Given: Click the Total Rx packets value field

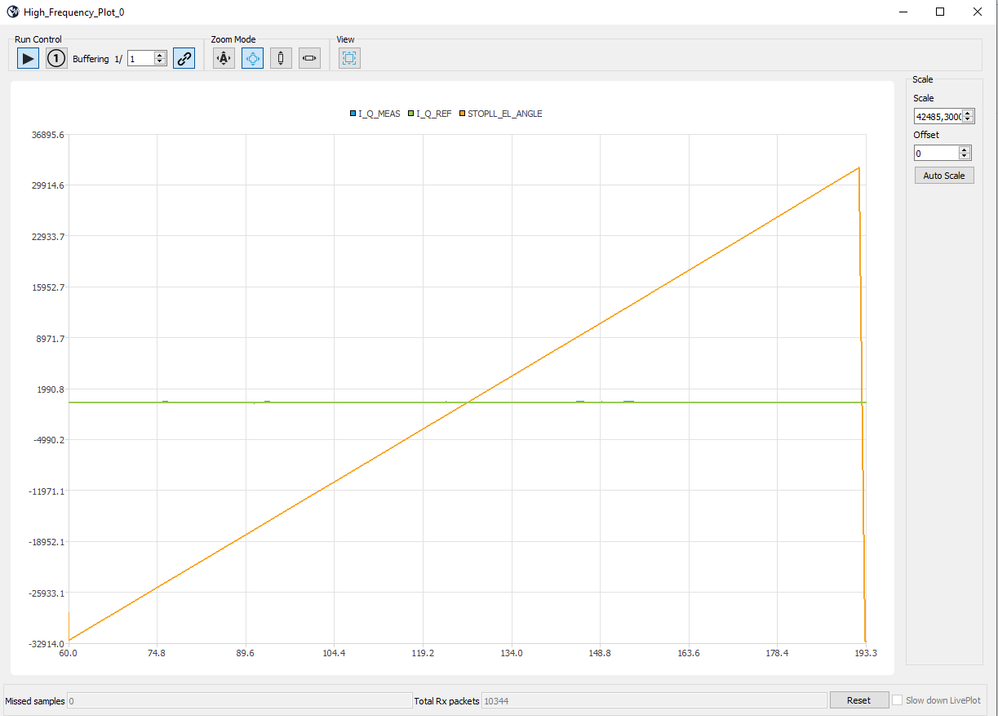Looking at the screenshot, I should (x=654, y=701).
